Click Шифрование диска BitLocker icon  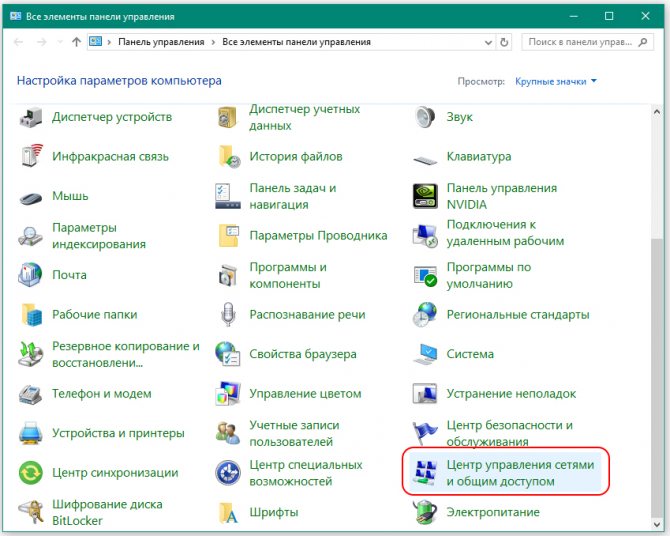pos(30,512)
